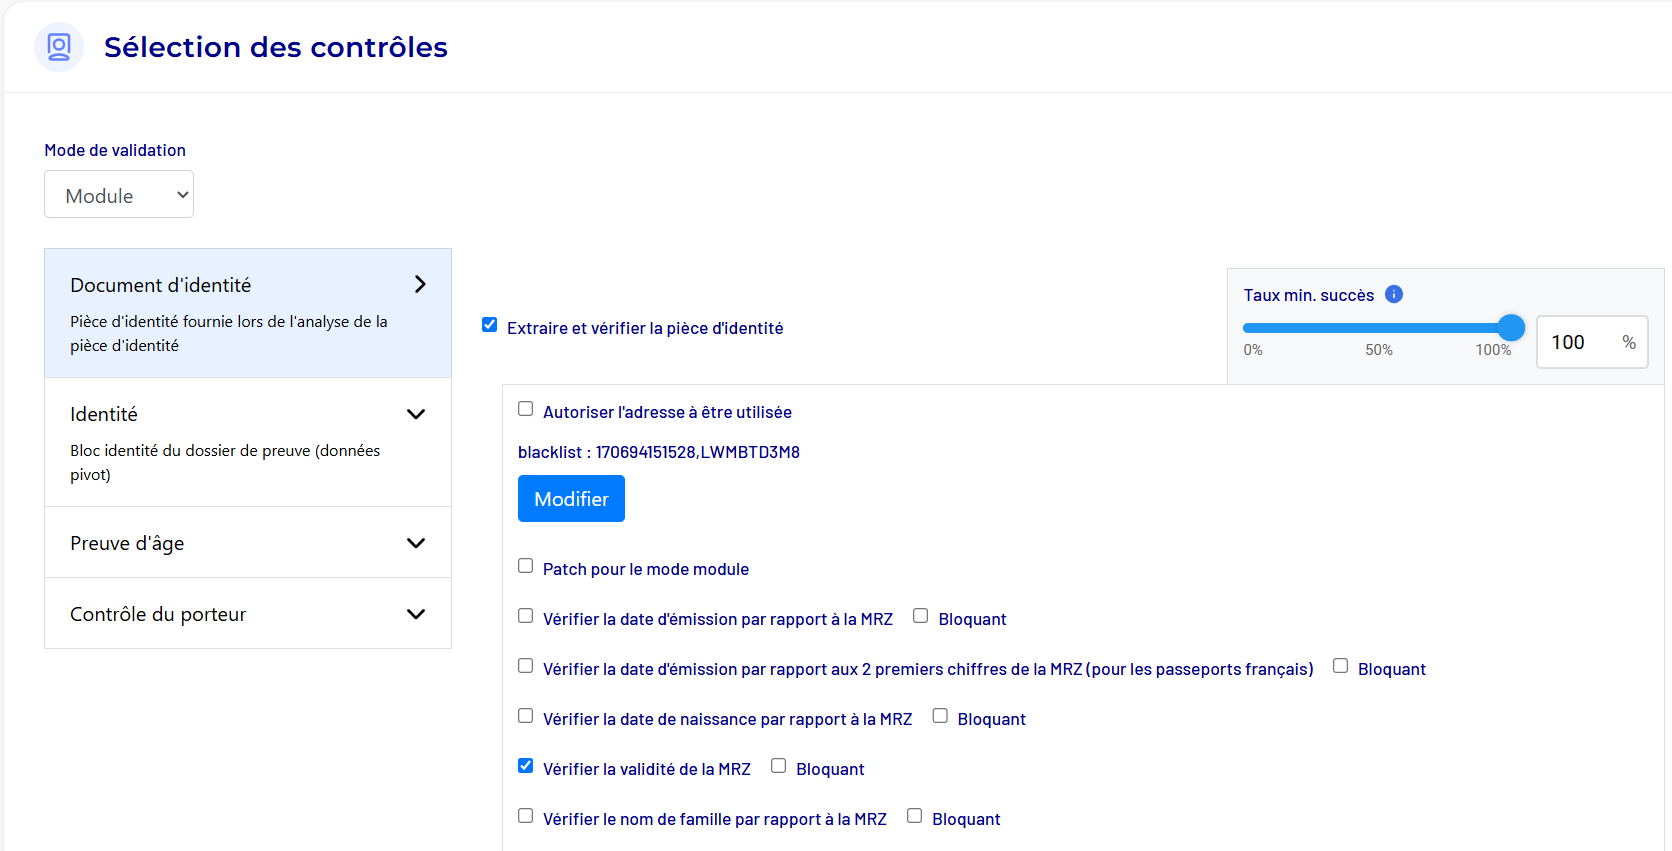The width and height of the screenshot is (1672, 851).
Task: Click the success rate percentage input field
Action: [1580, 342]
